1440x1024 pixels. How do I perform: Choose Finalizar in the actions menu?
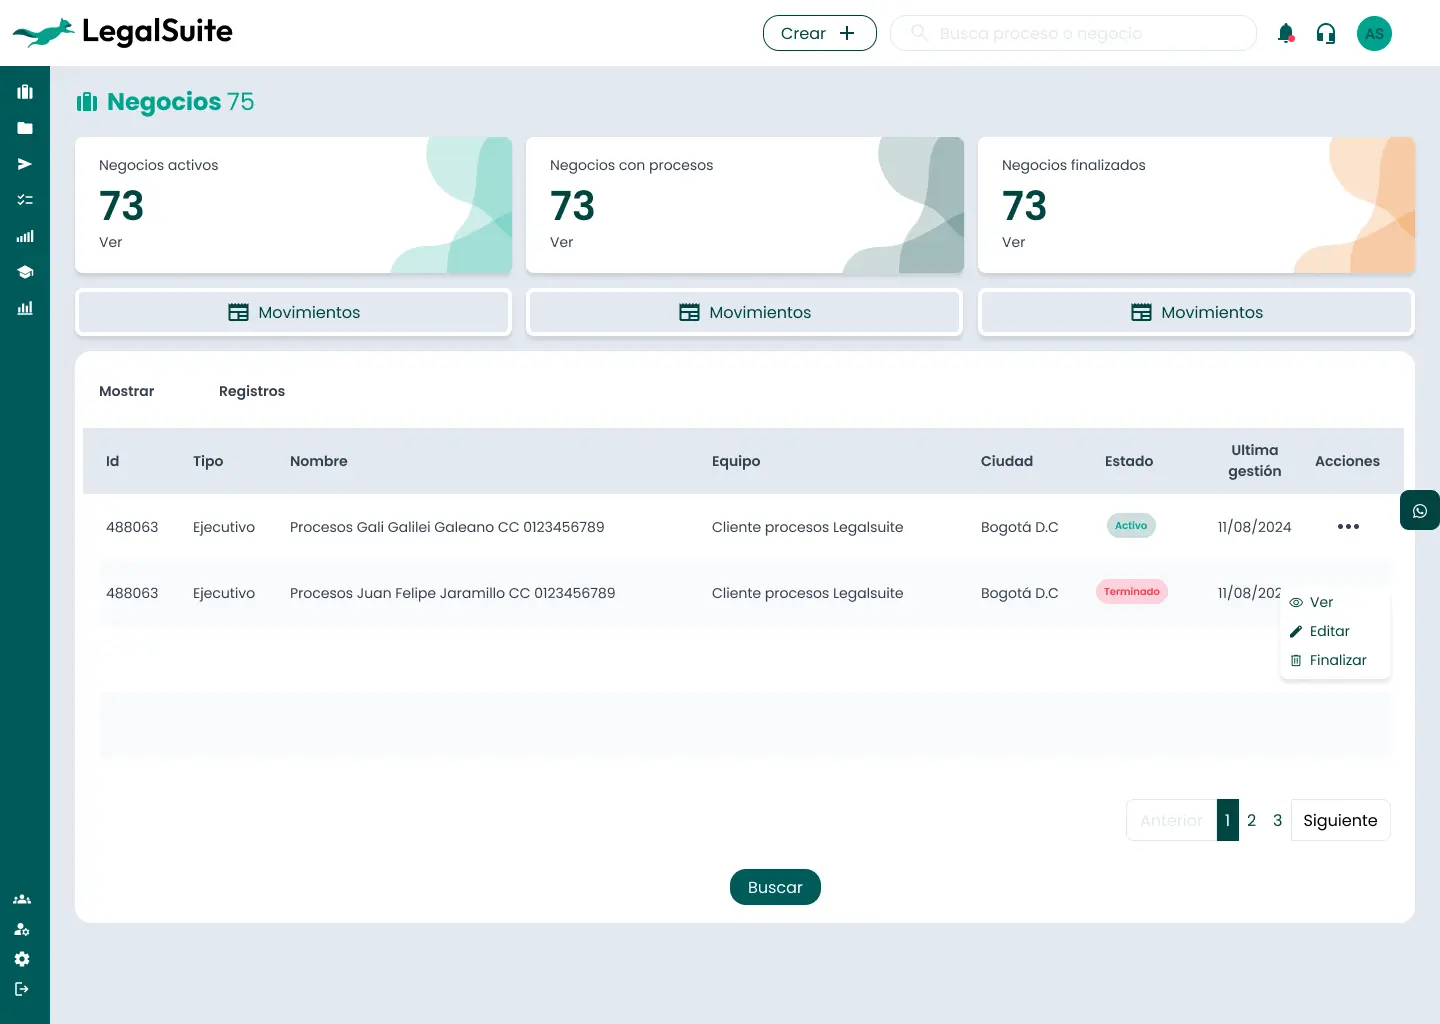tap(1337, 660)
